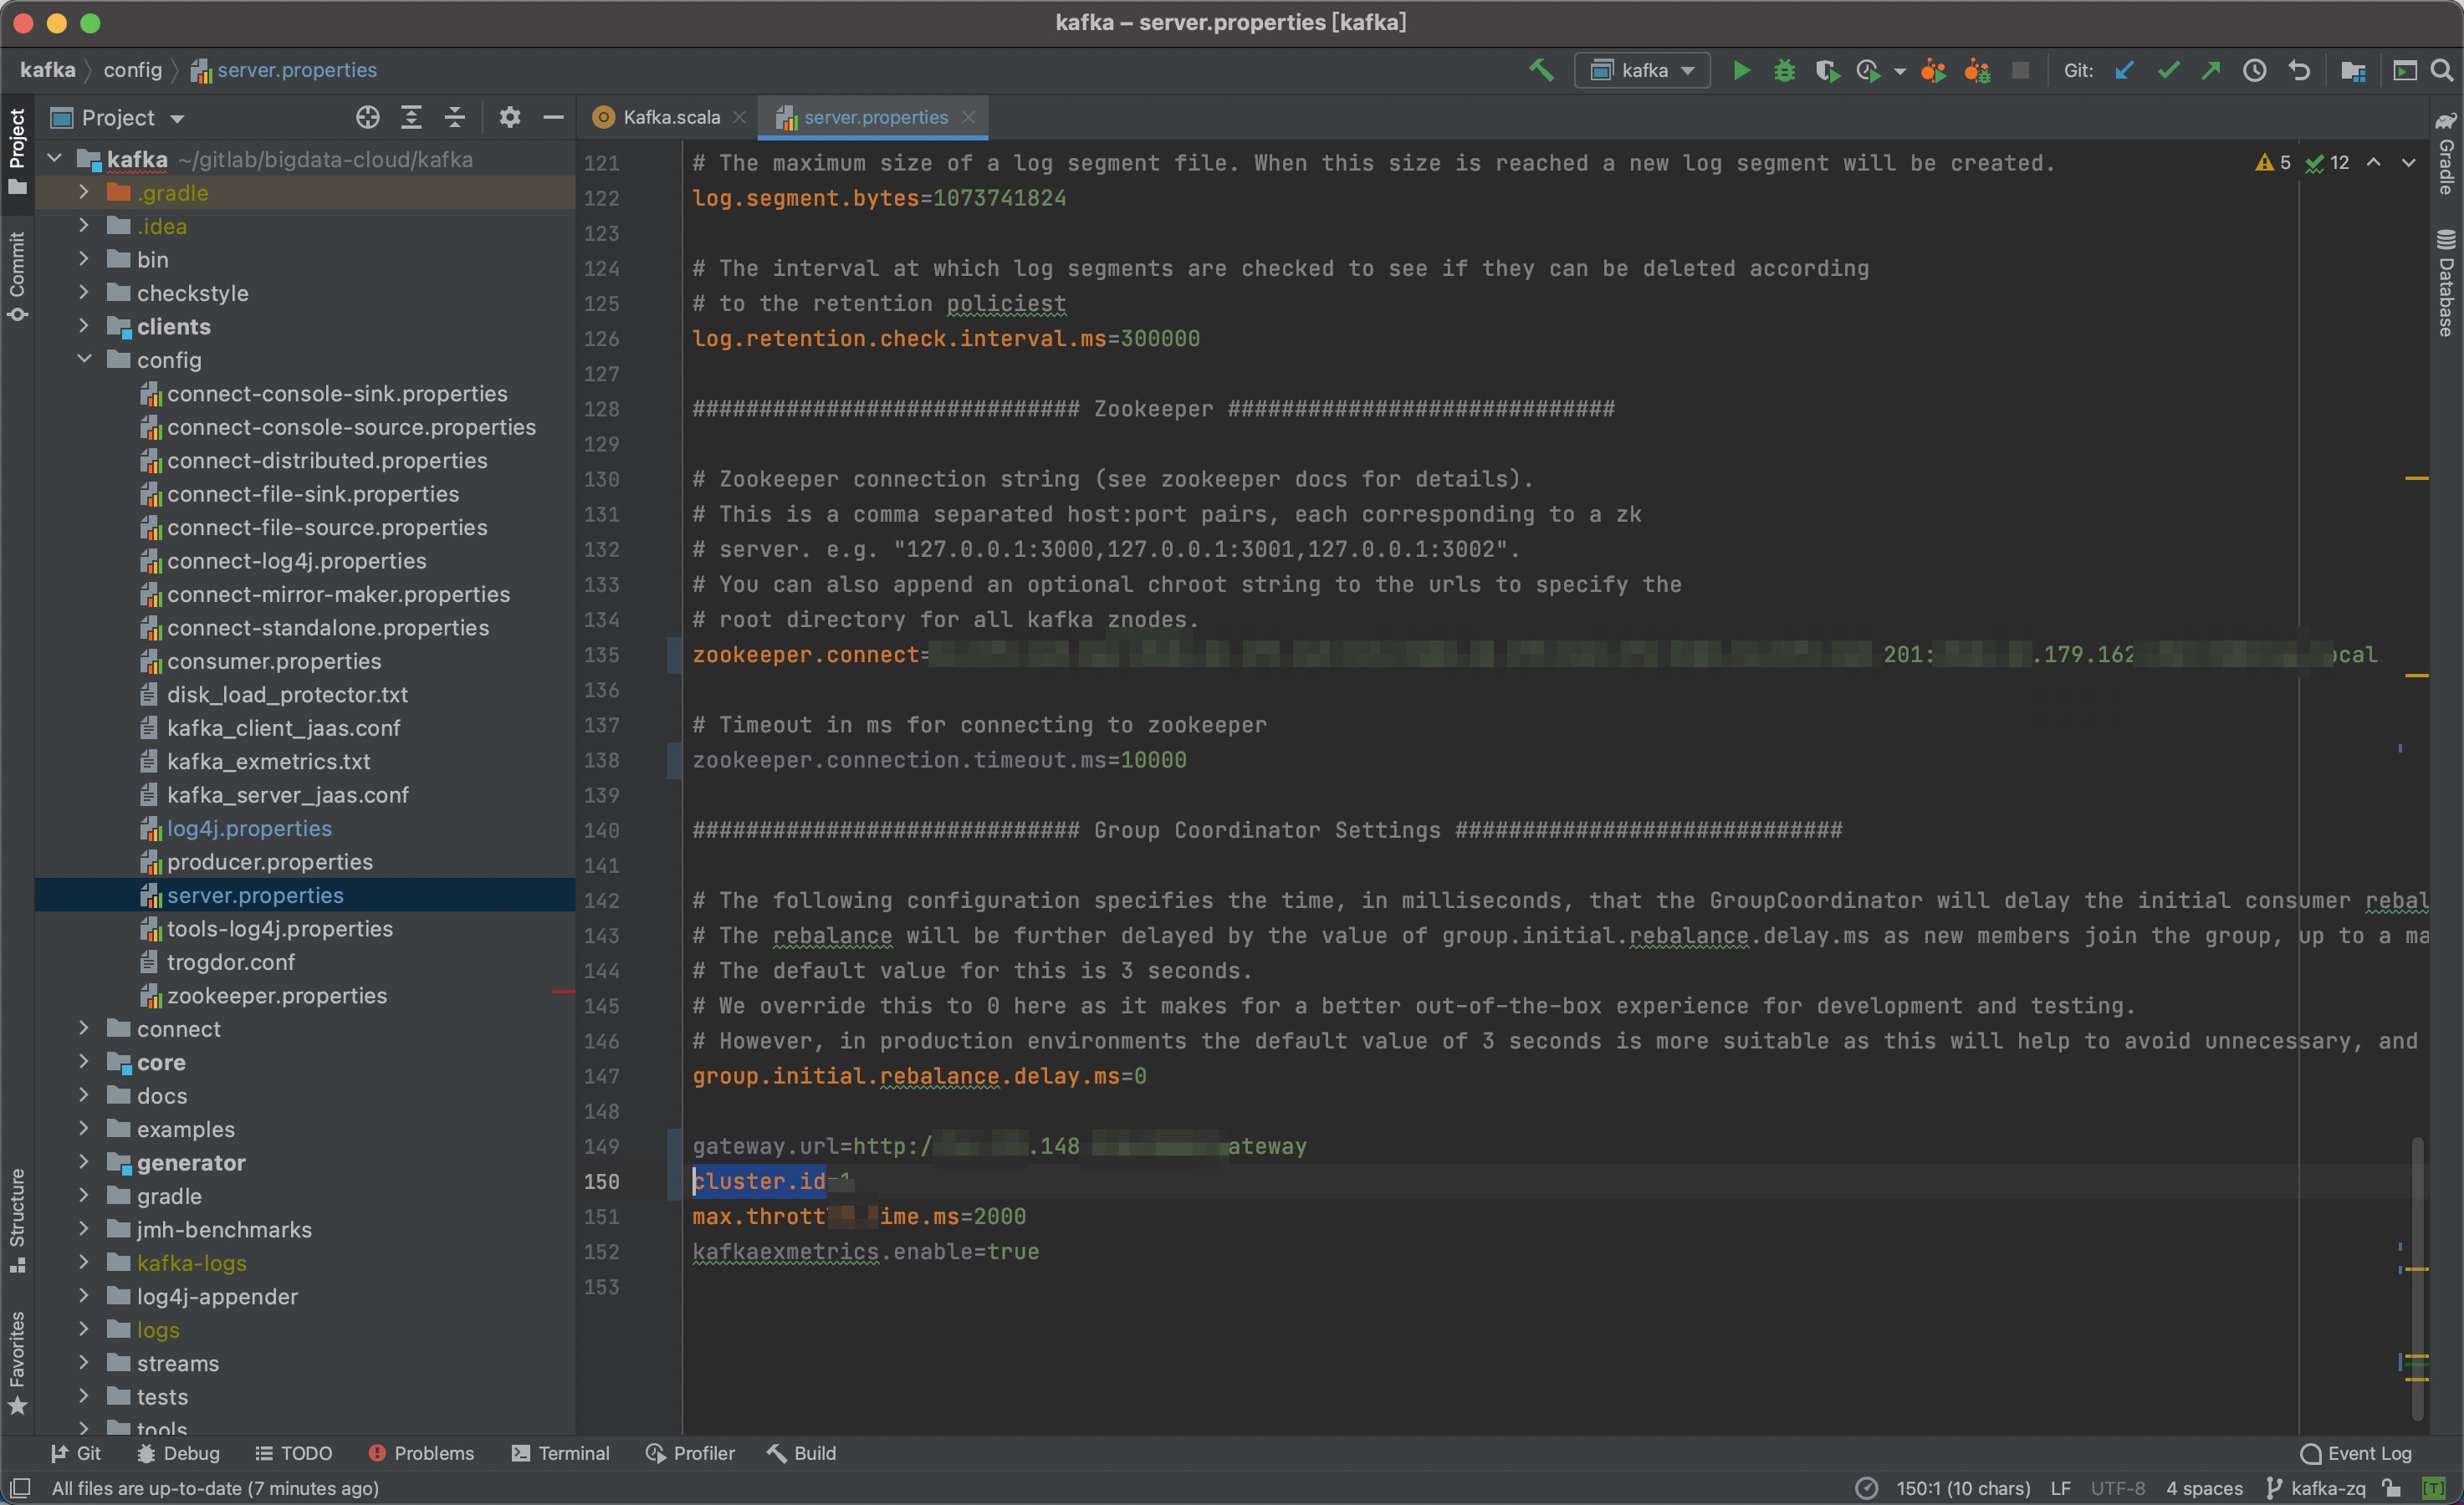This screenshot has height=1505, width=2464.
Task: Commit changes with the green checkmark icon
Action: pyautogui.click(x=2168, y=70)
